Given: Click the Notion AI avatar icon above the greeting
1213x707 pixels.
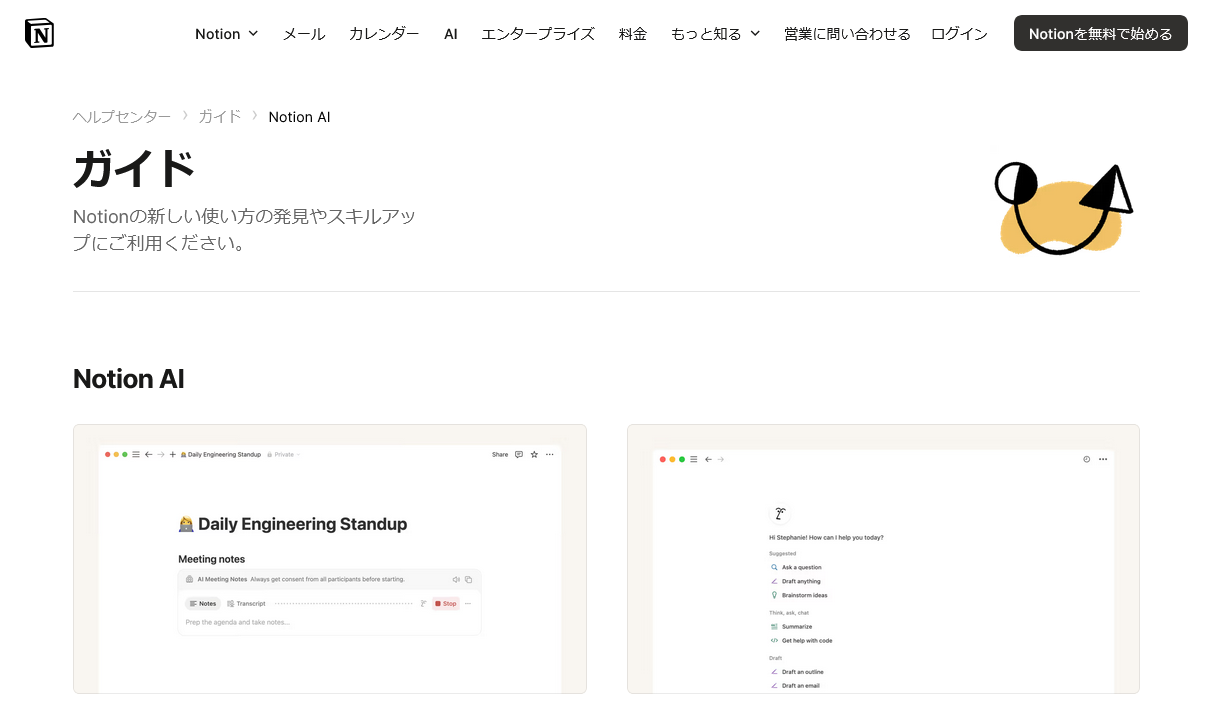Looking at the screenshot, I should pyautogui.click(x=780, y=514).
